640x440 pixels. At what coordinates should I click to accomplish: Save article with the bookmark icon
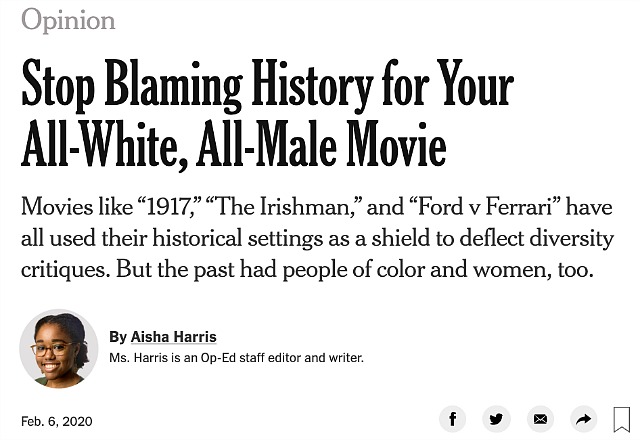pos(622,419)
